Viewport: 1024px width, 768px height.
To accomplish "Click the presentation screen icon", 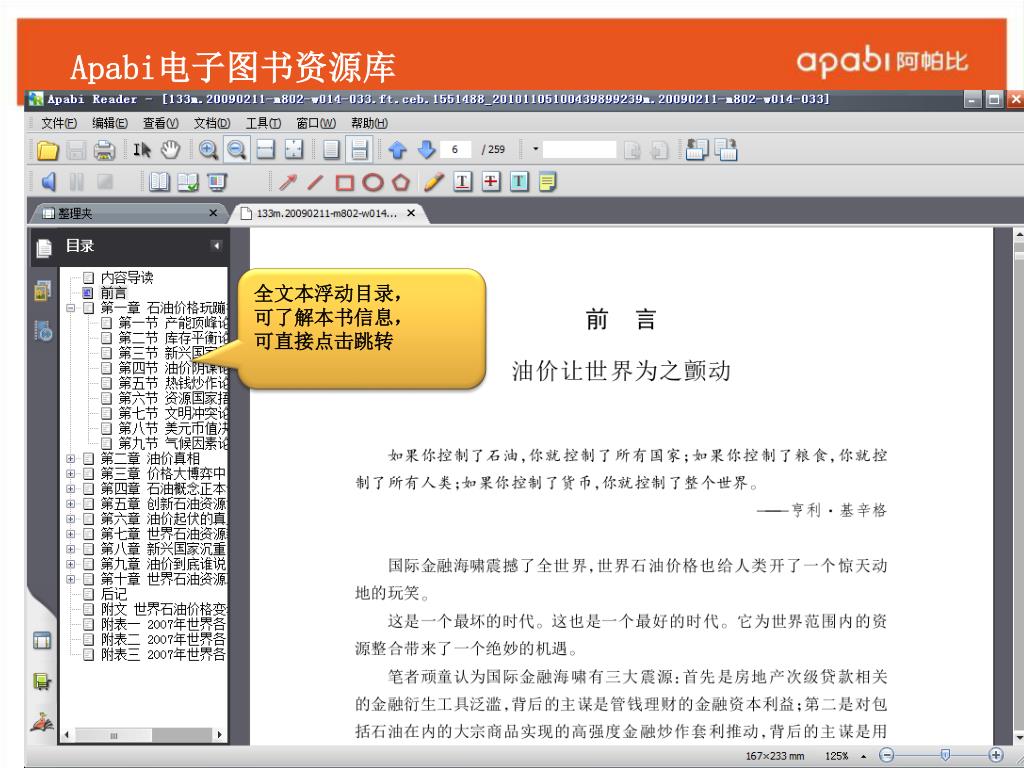I will [217, 182].
